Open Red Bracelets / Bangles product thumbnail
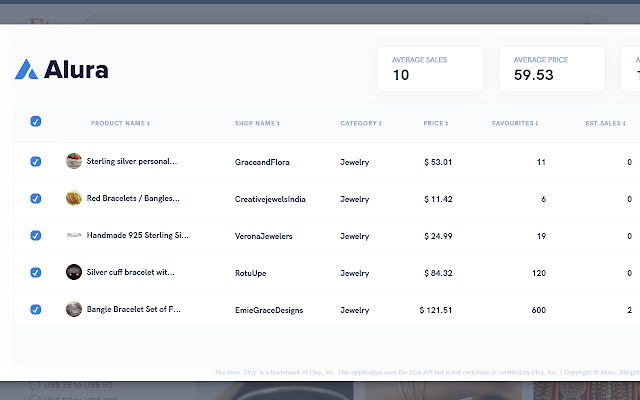Image resolution: width=640 pixels, height=400 pixels. 74,198
